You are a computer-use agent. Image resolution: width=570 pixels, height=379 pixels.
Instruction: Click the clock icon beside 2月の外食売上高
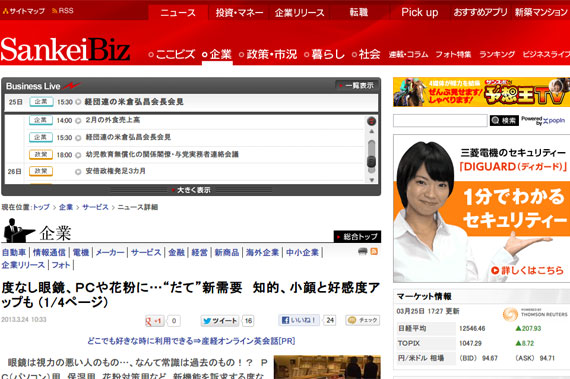pos(78,121)
